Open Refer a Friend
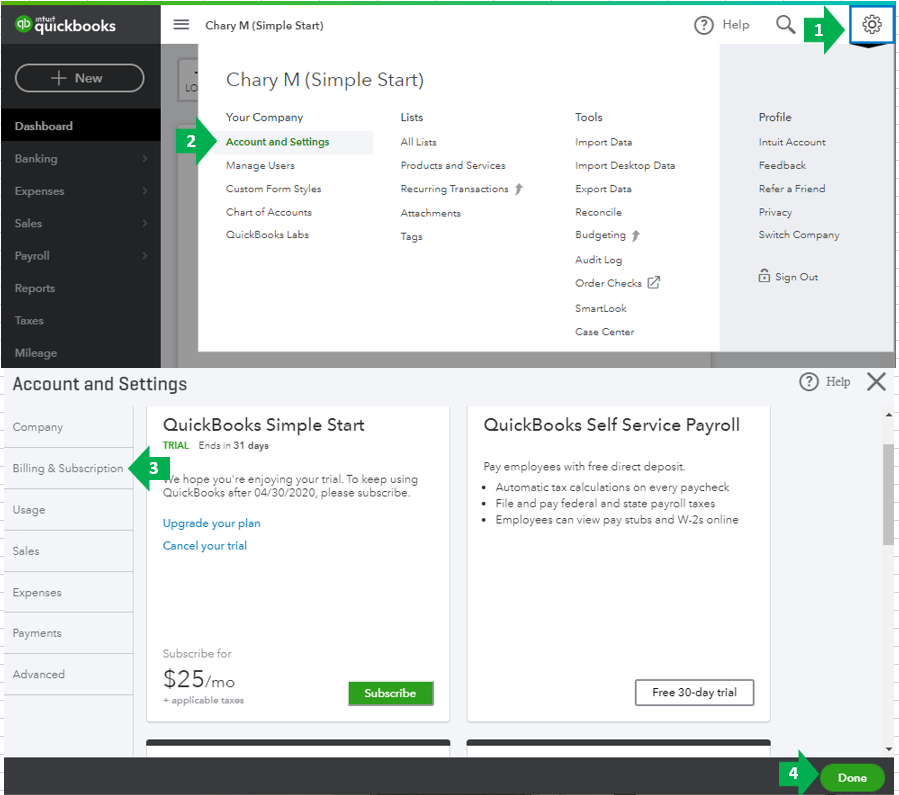The width and height of the screenshot is (899, 795). (792, 189)
